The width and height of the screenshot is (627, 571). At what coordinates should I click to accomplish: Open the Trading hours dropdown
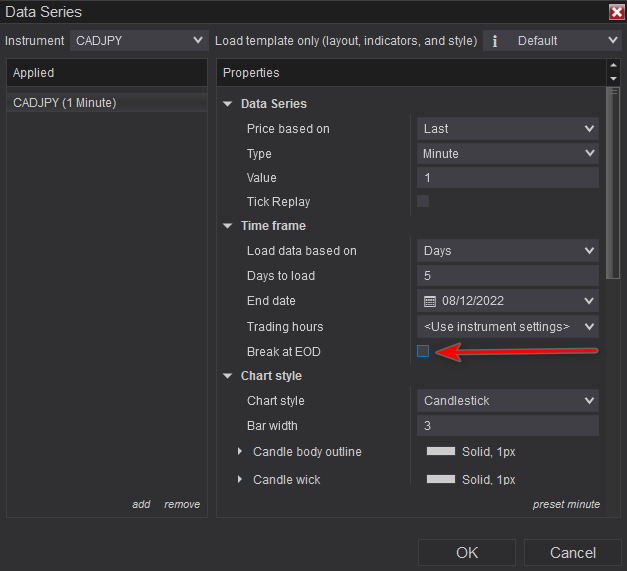point(507,327)
